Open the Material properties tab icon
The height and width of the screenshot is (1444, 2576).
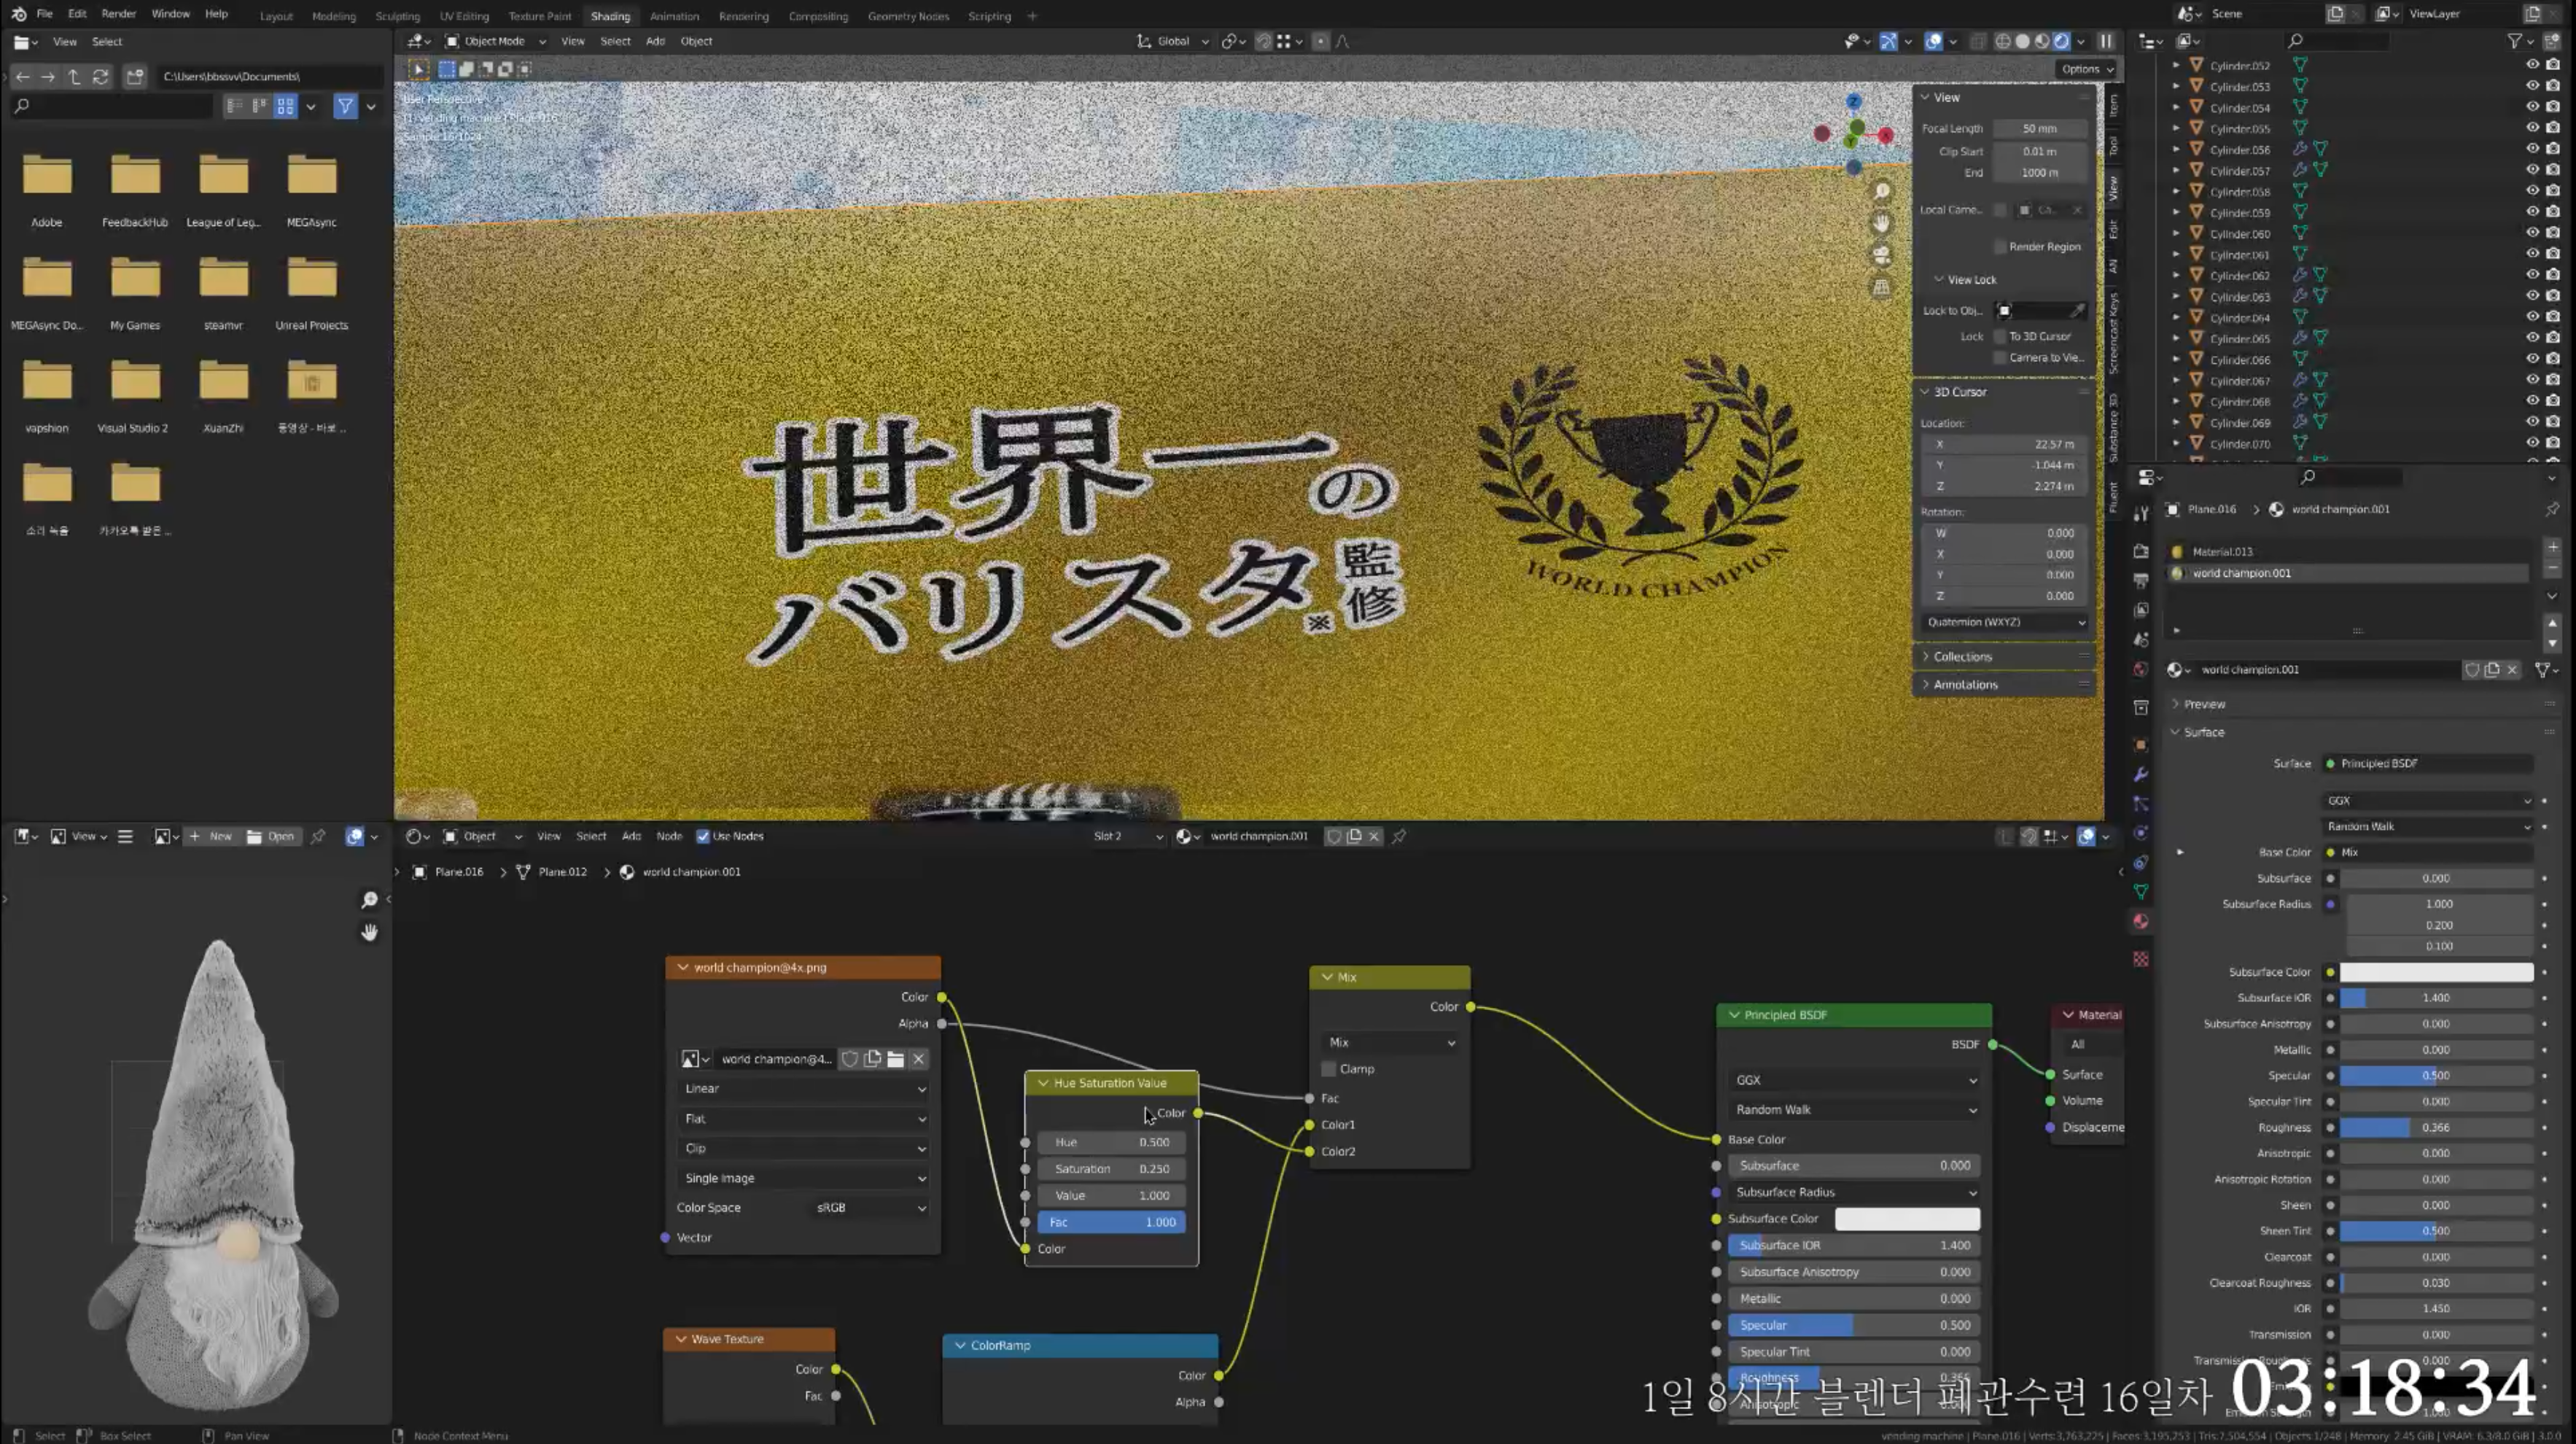click(x=2140, y=921)
